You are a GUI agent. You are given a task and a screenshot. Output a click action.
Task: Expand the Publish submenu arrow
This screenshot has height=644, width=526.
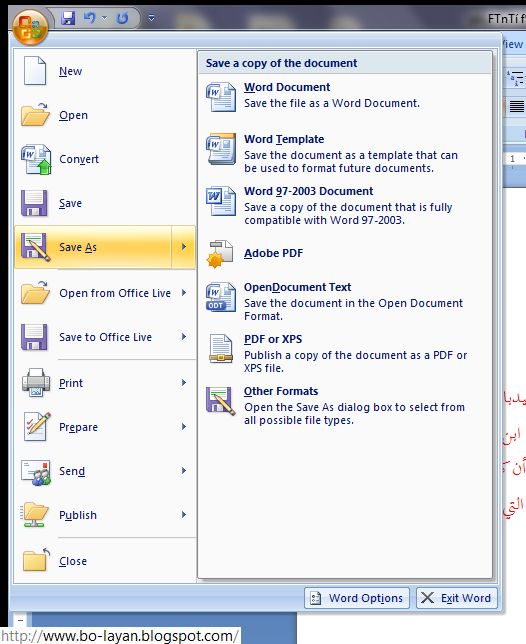pyautogui.click(x=184, y=515)
